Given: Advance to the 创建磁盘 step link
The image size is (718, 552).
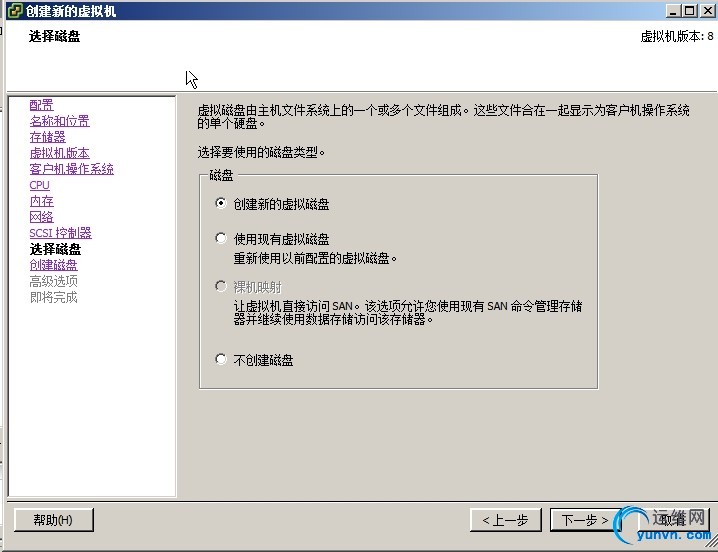Looking at the screenshot, I should click(54, 265).
